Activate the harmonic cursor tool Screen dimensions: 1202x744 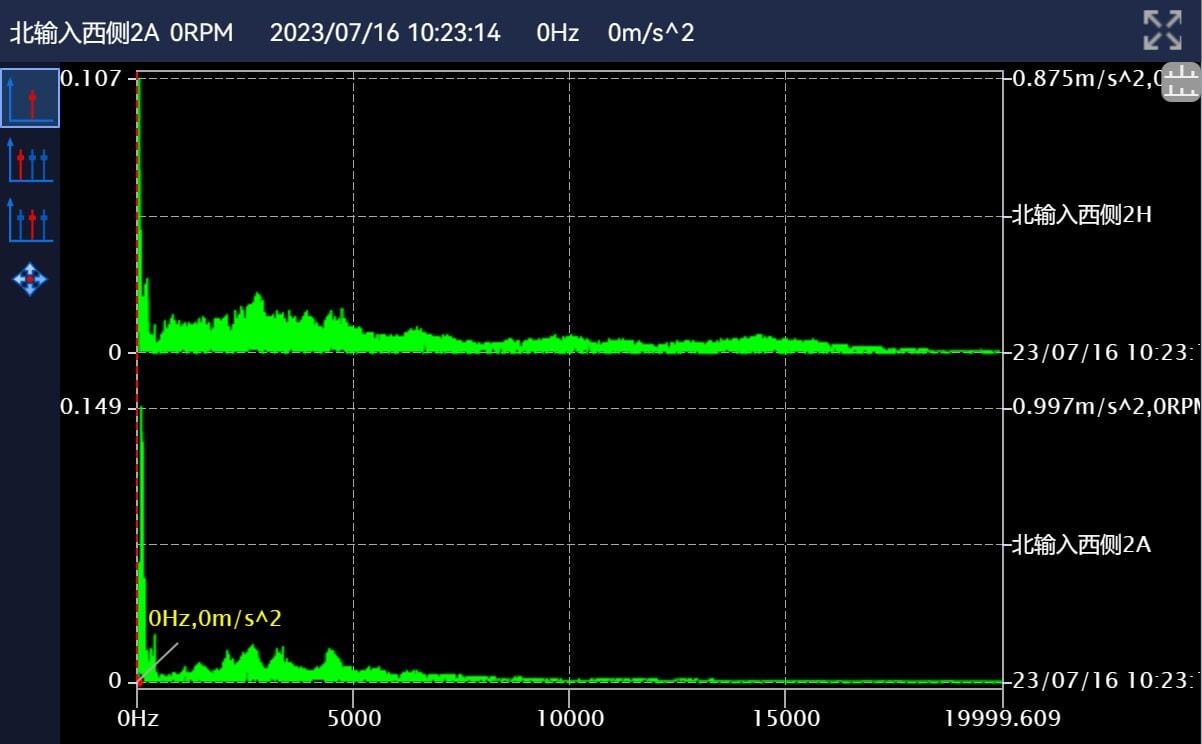tap(30, 161)
